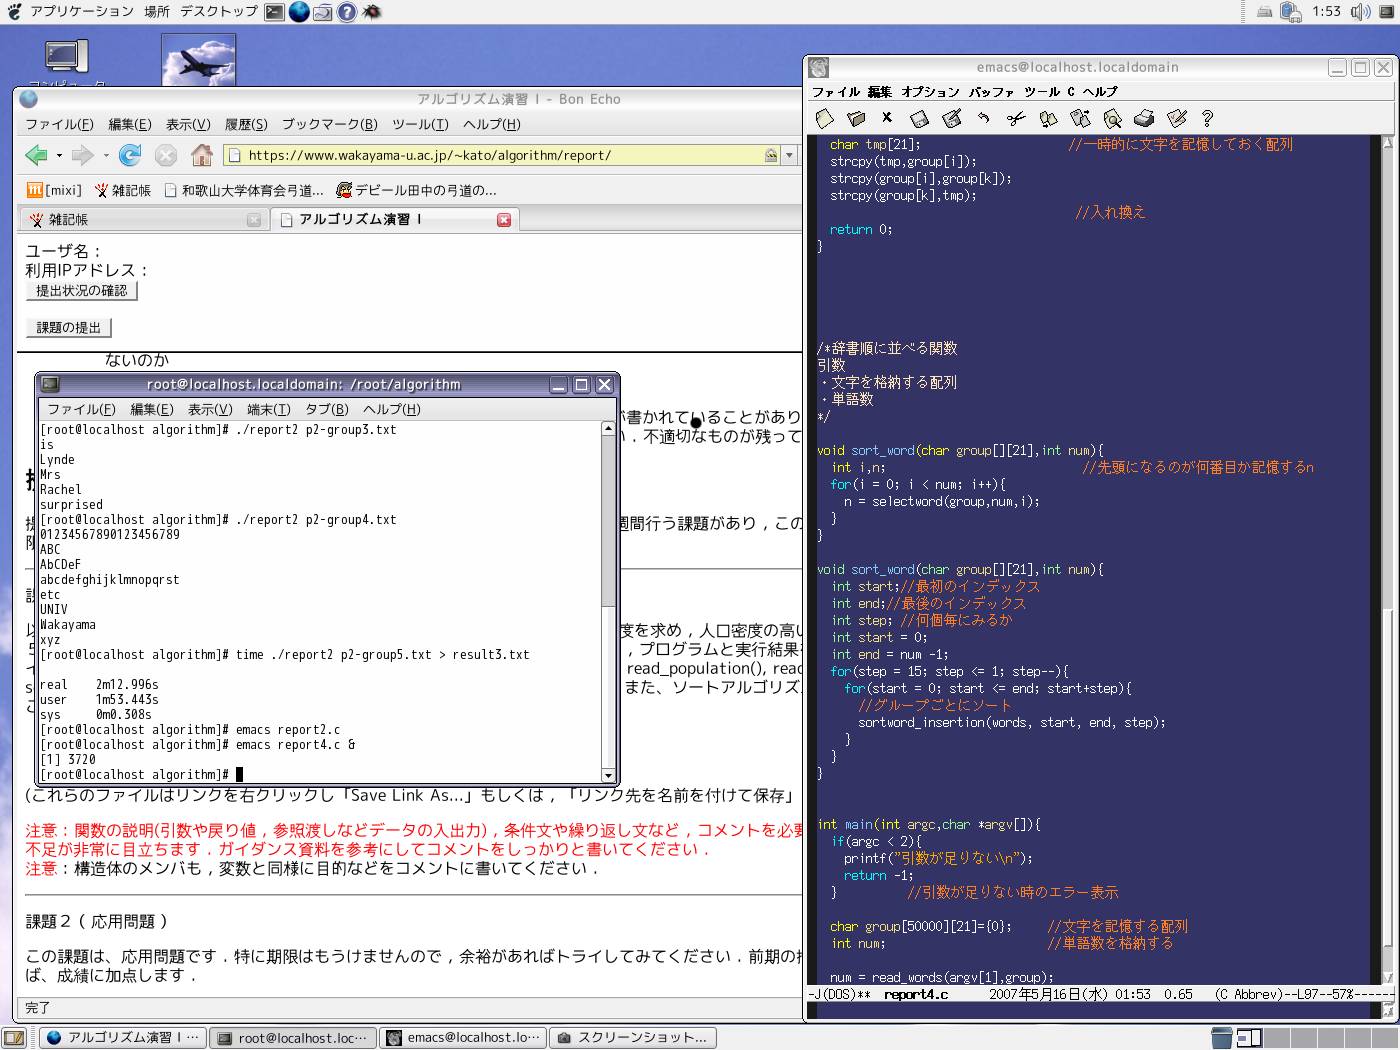Viewport: 1400px width, 1050px height.
Task: Open the [mixi] bookmark
Action: click(x=54, y=189)
